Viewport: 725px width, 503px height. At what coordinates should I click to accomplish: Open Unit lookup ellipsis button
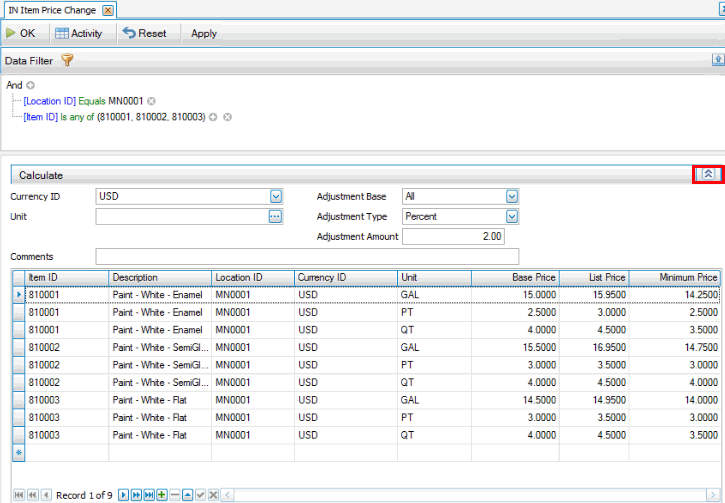pos(276,216)
